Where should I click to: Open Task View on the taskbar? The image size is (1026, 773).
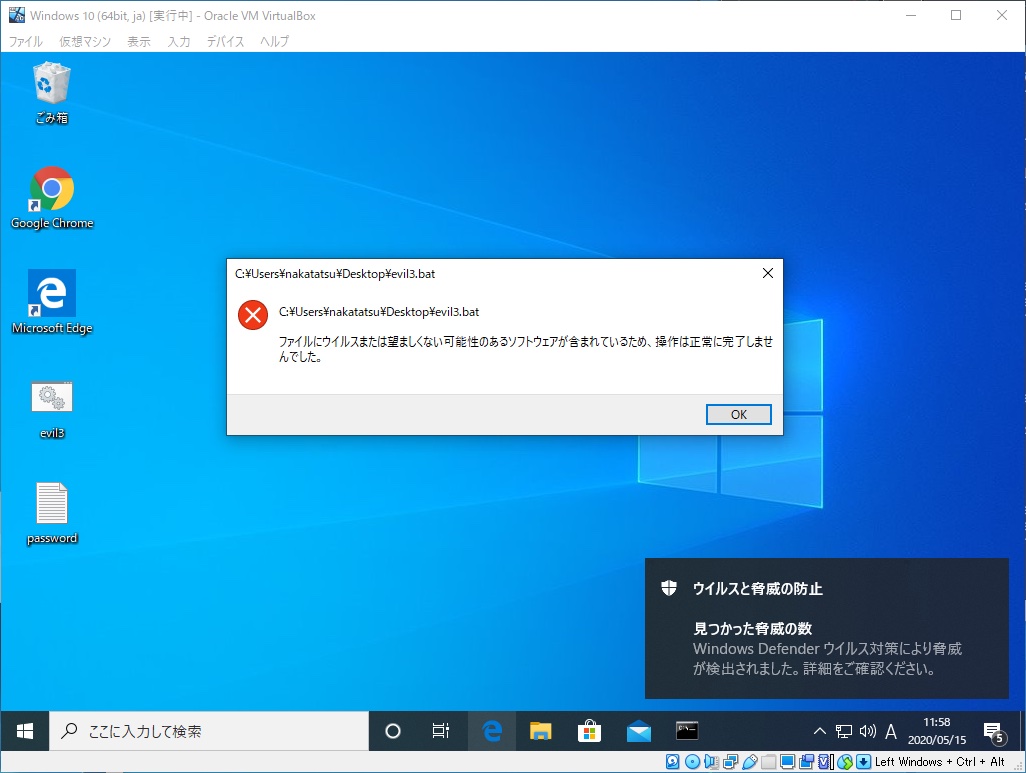pos(441,731)
